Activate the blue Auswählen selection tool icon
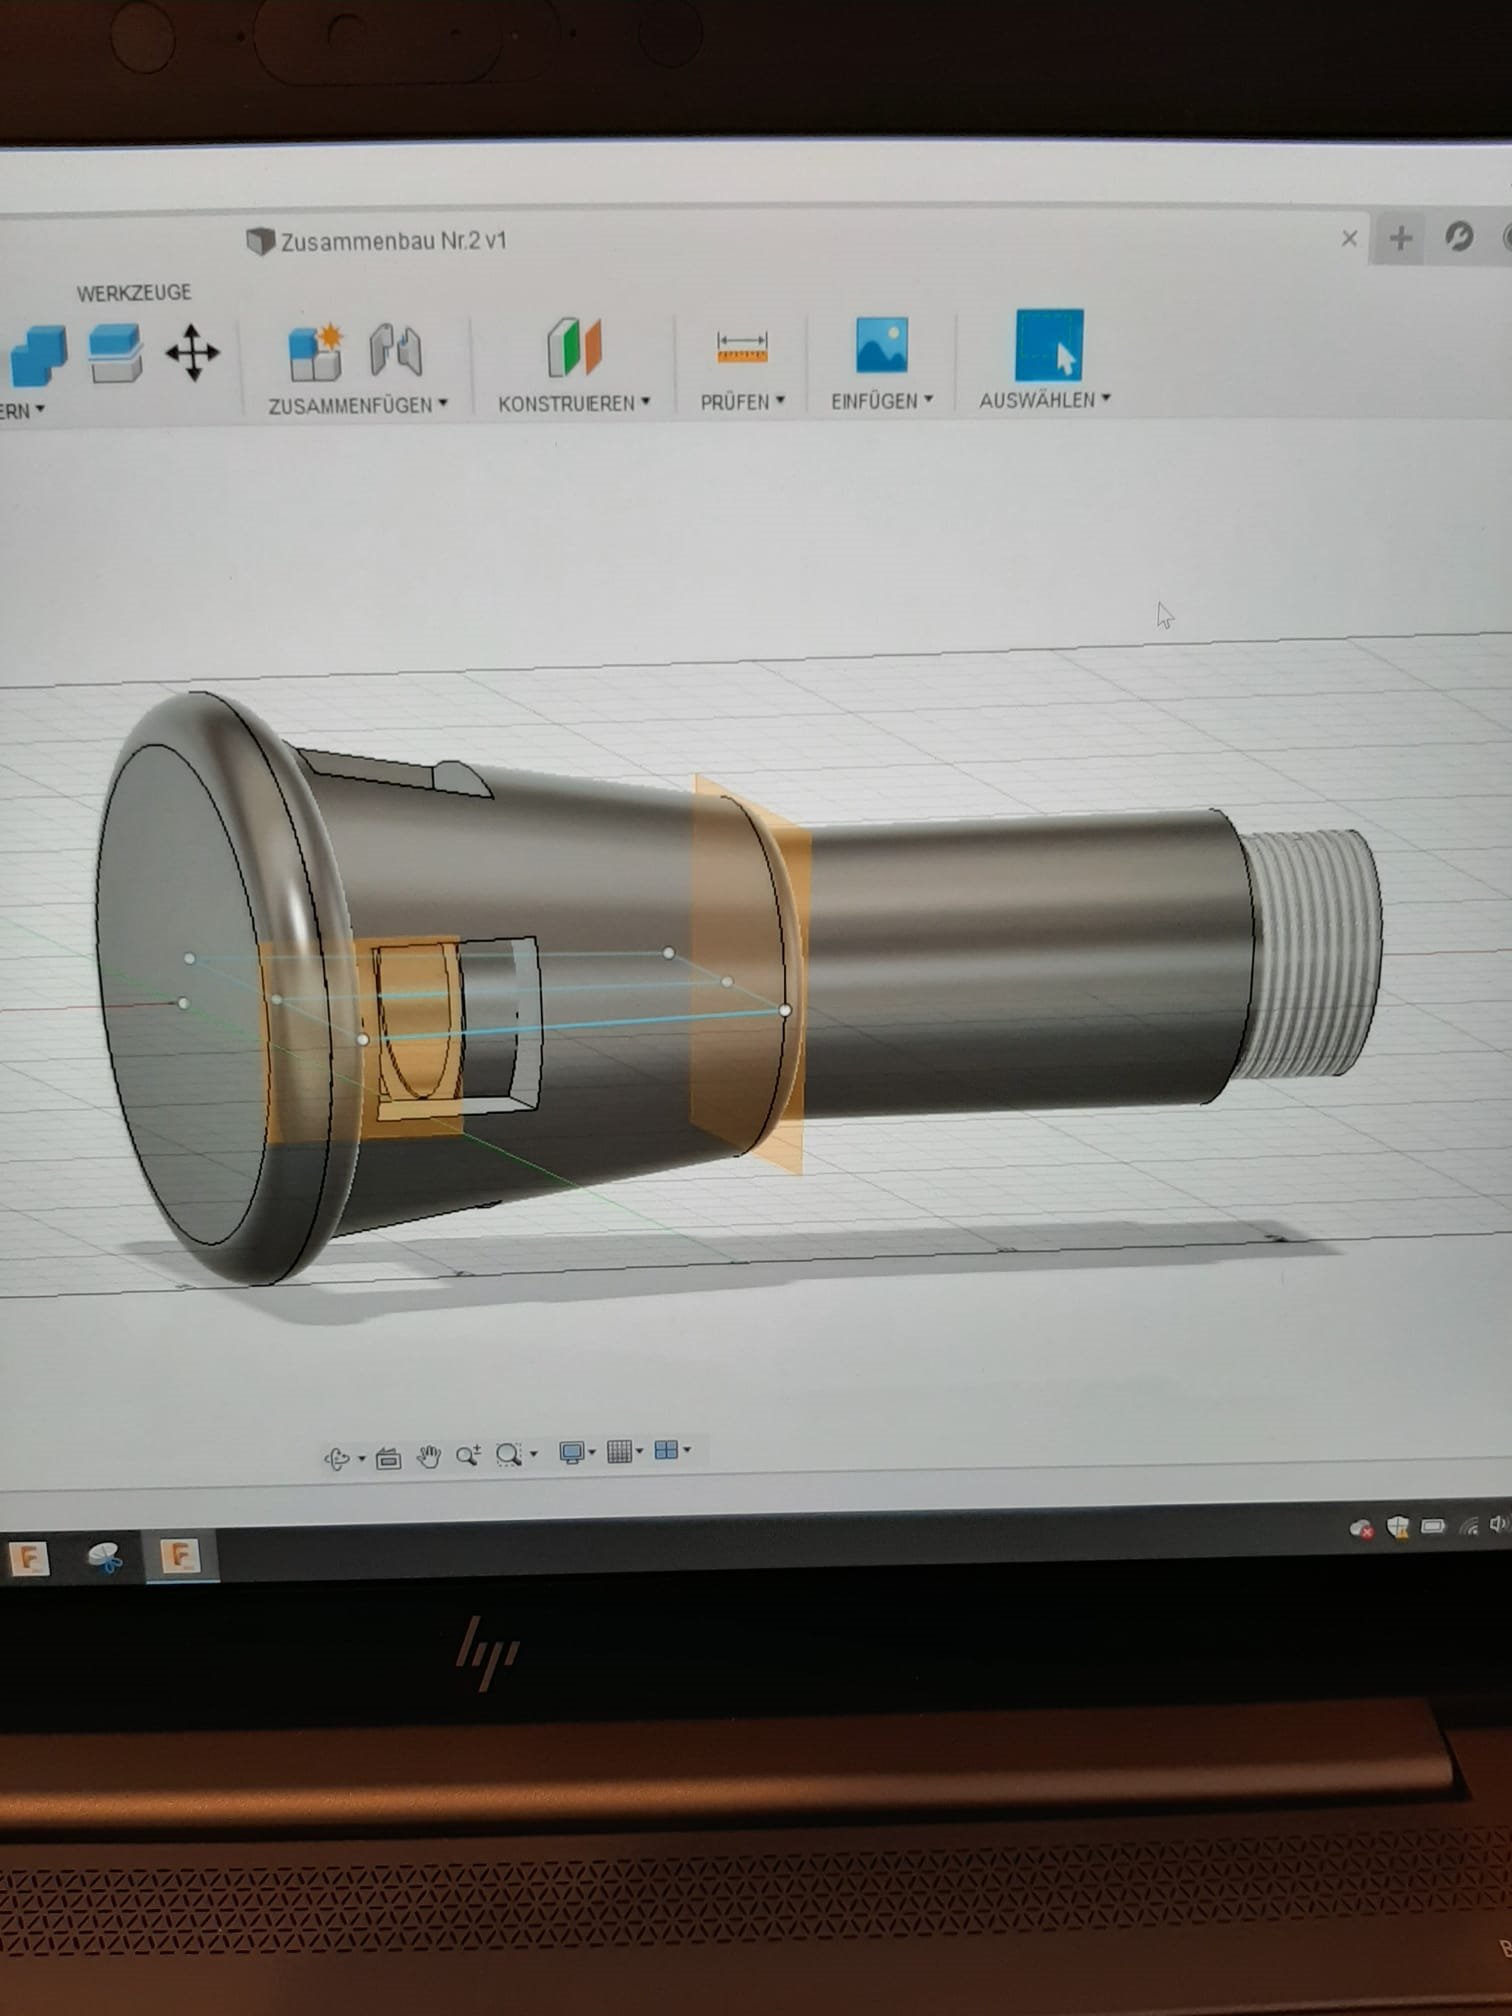Viewport: 1512px width, 2016px height. 1048,345
